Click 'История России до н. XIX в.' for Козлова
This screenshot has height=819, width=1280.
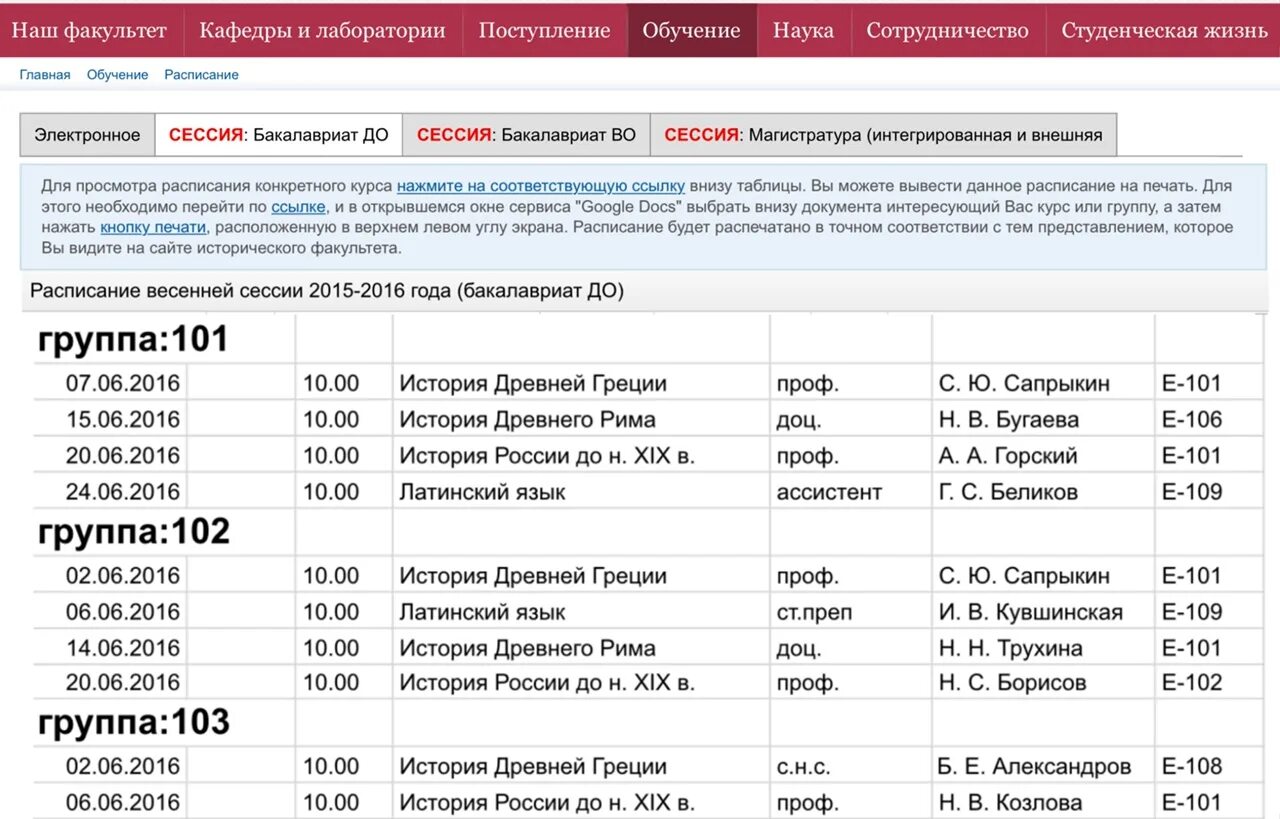(x=547, y=802)
